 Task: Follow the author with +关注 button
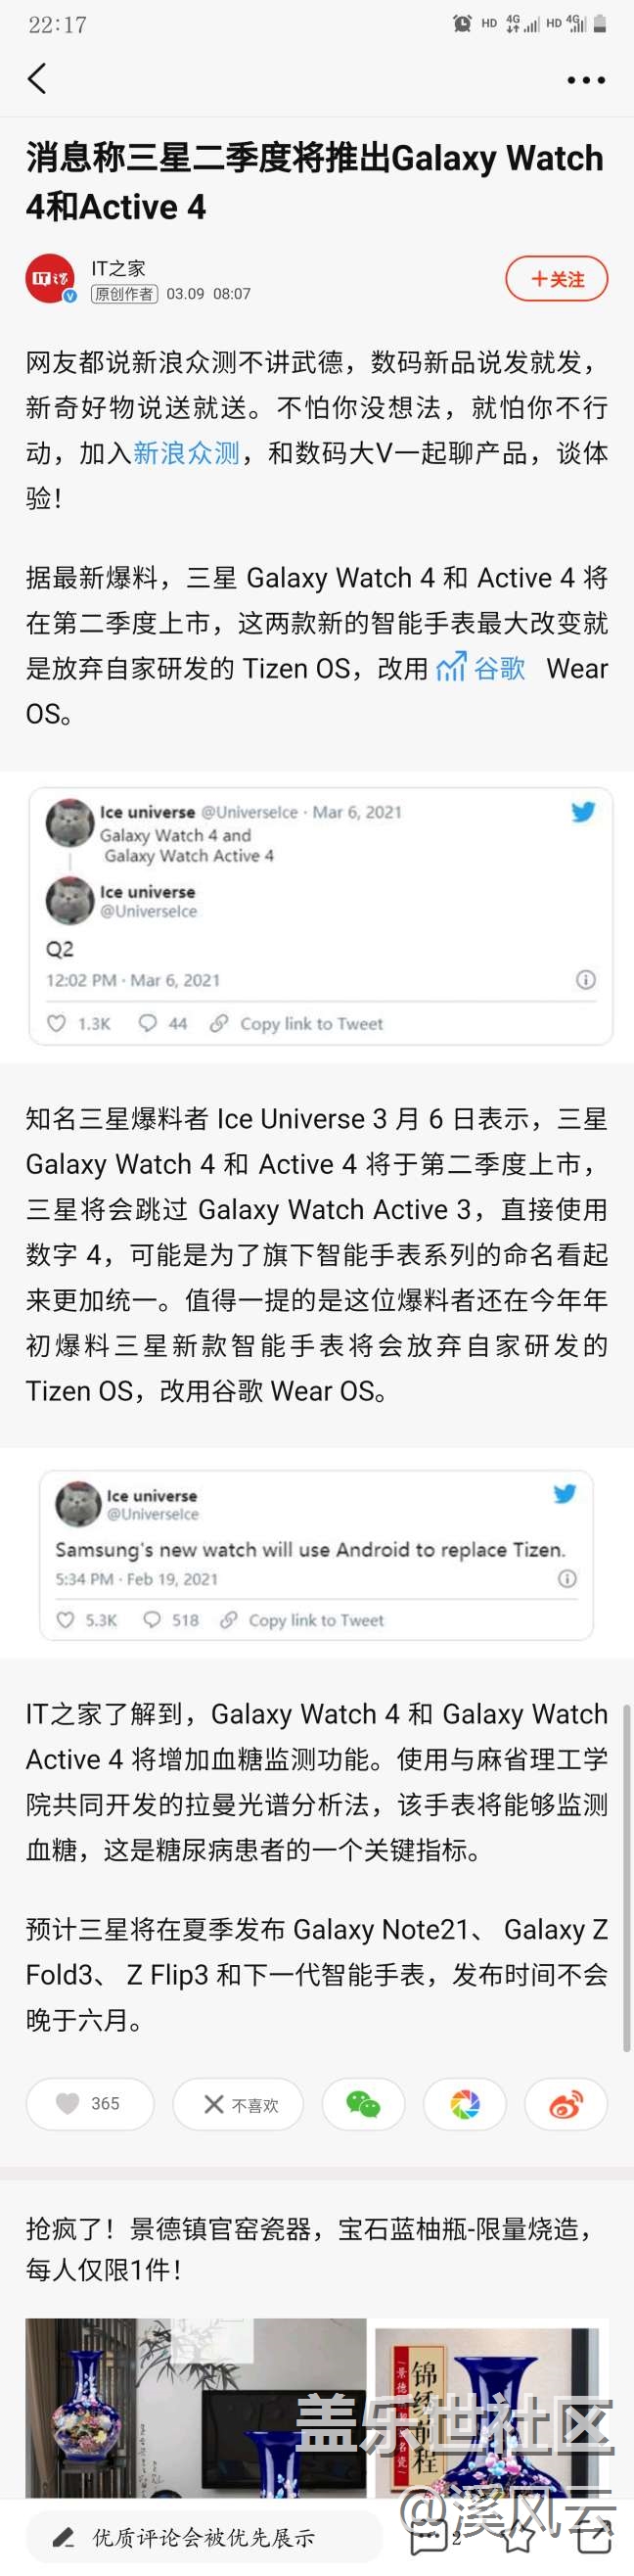tap(557, 279)
